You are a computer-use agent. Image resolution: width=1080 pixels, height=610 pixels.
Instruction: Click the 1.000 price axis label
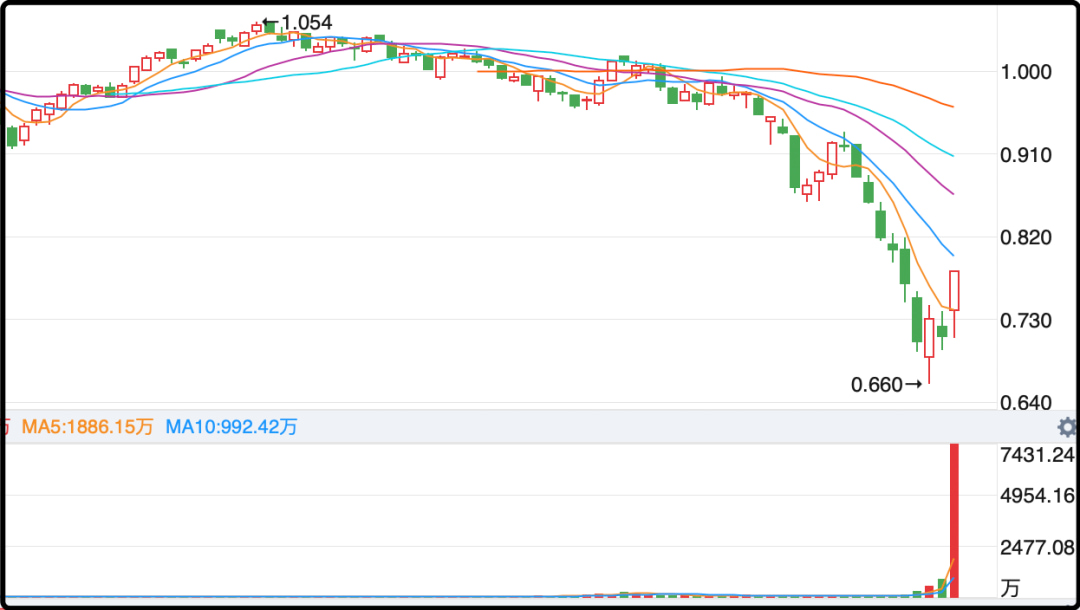(x=1026, y=72)
